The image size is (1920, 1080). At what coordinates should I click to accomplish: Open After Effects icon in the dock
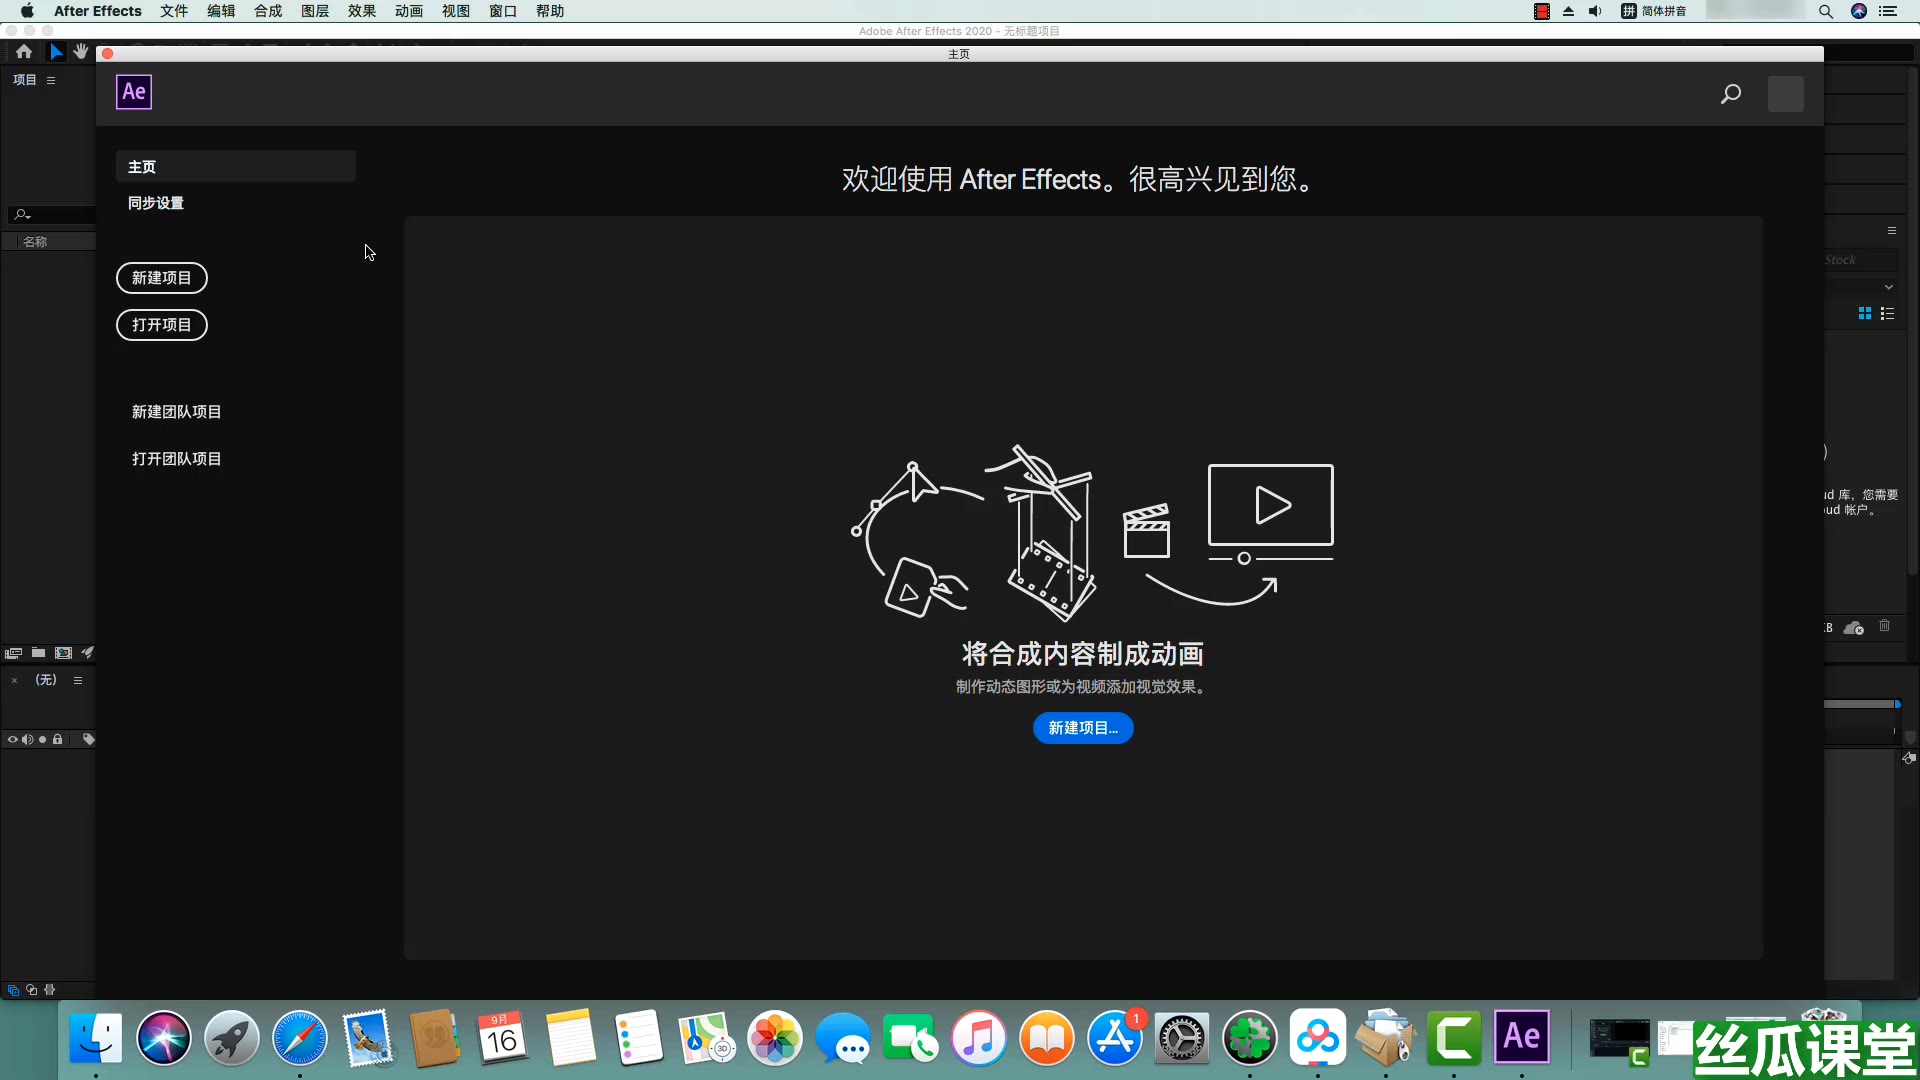[x=1522, y=1037]
